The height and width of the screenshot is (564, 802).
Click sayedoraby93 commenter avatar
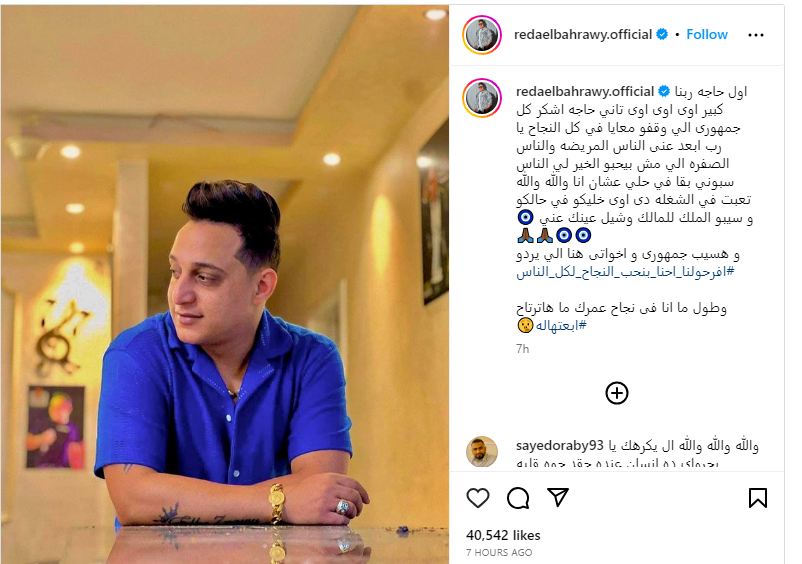pyautogui.click(x=482, y=452)
